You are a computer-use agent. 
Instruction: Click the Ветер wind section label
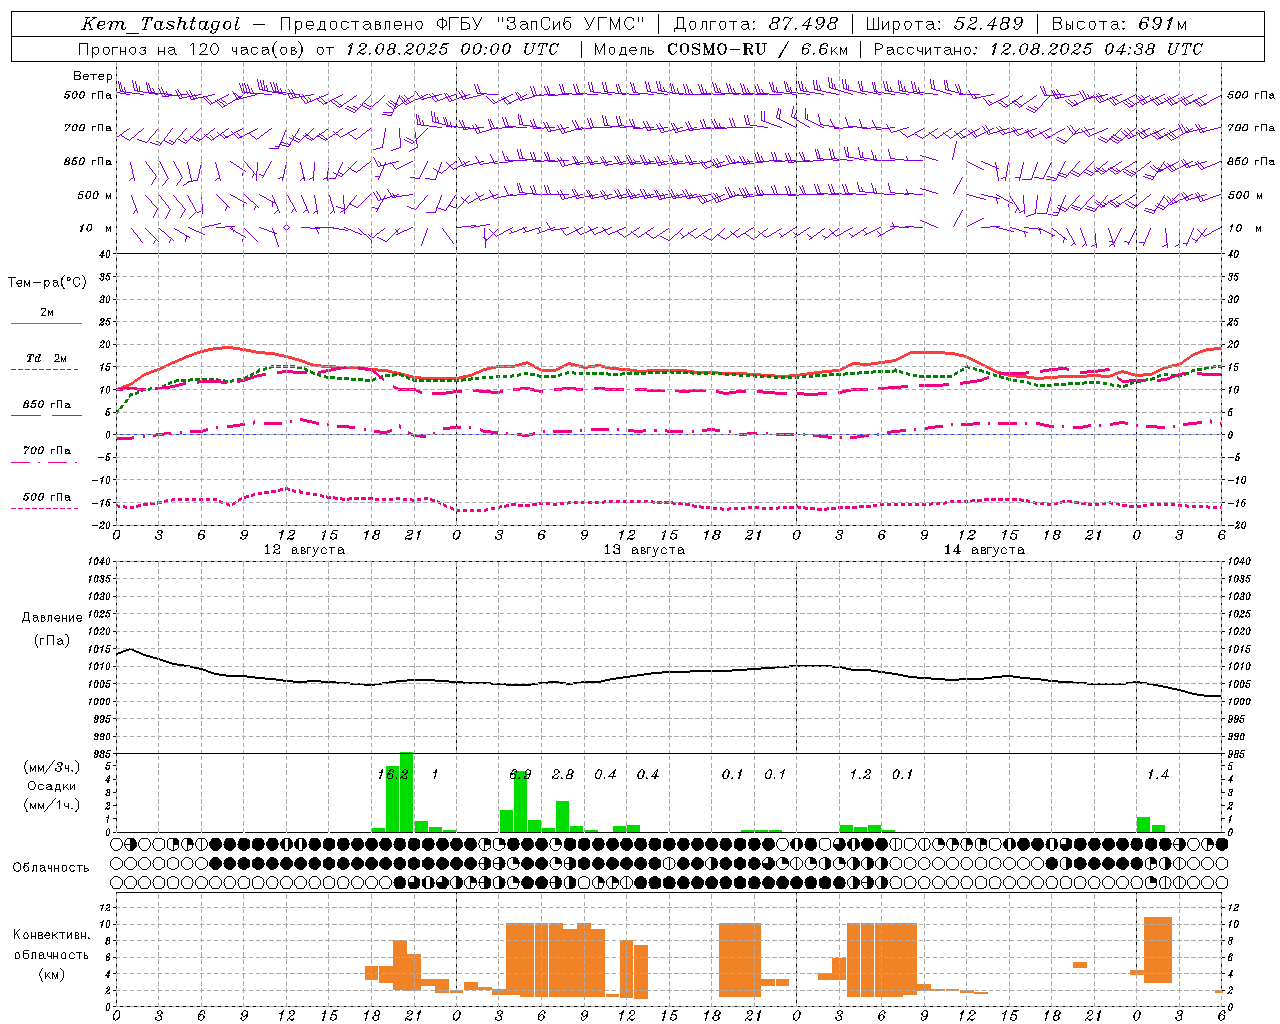point(92,76)
